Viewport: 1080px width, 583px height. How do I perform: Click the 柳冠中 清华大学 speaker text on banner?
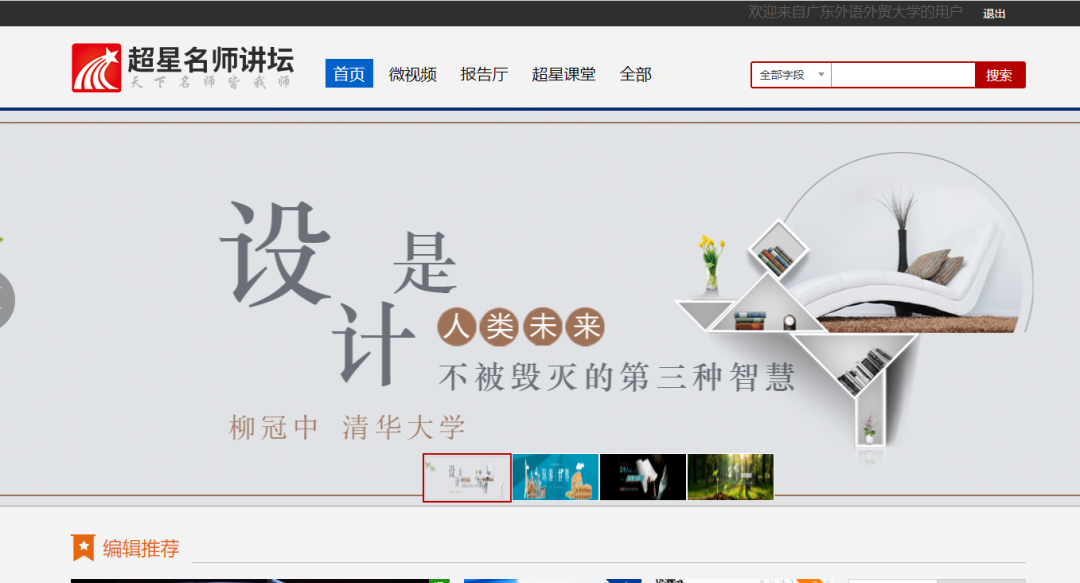point(348,428)
